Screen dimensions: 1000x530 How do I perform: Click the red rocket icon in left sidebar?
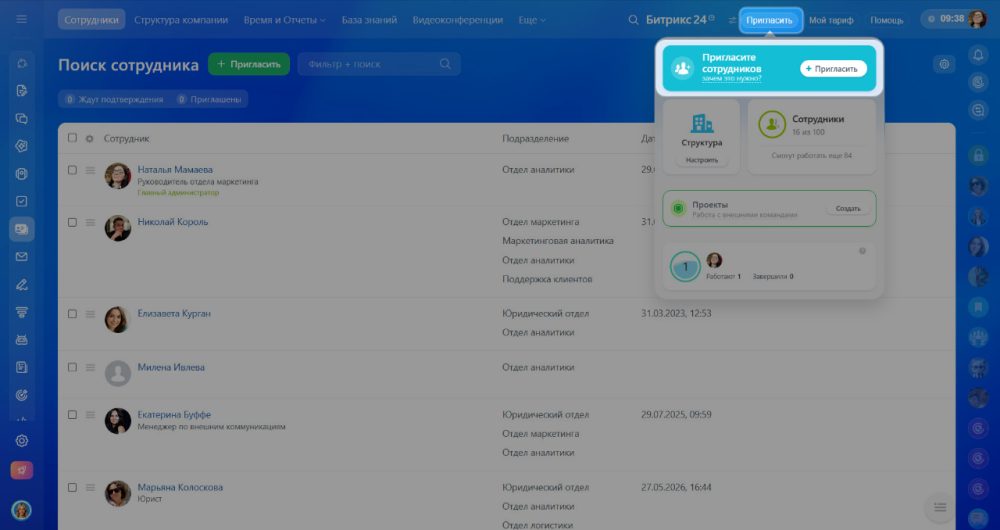(22, 470)
